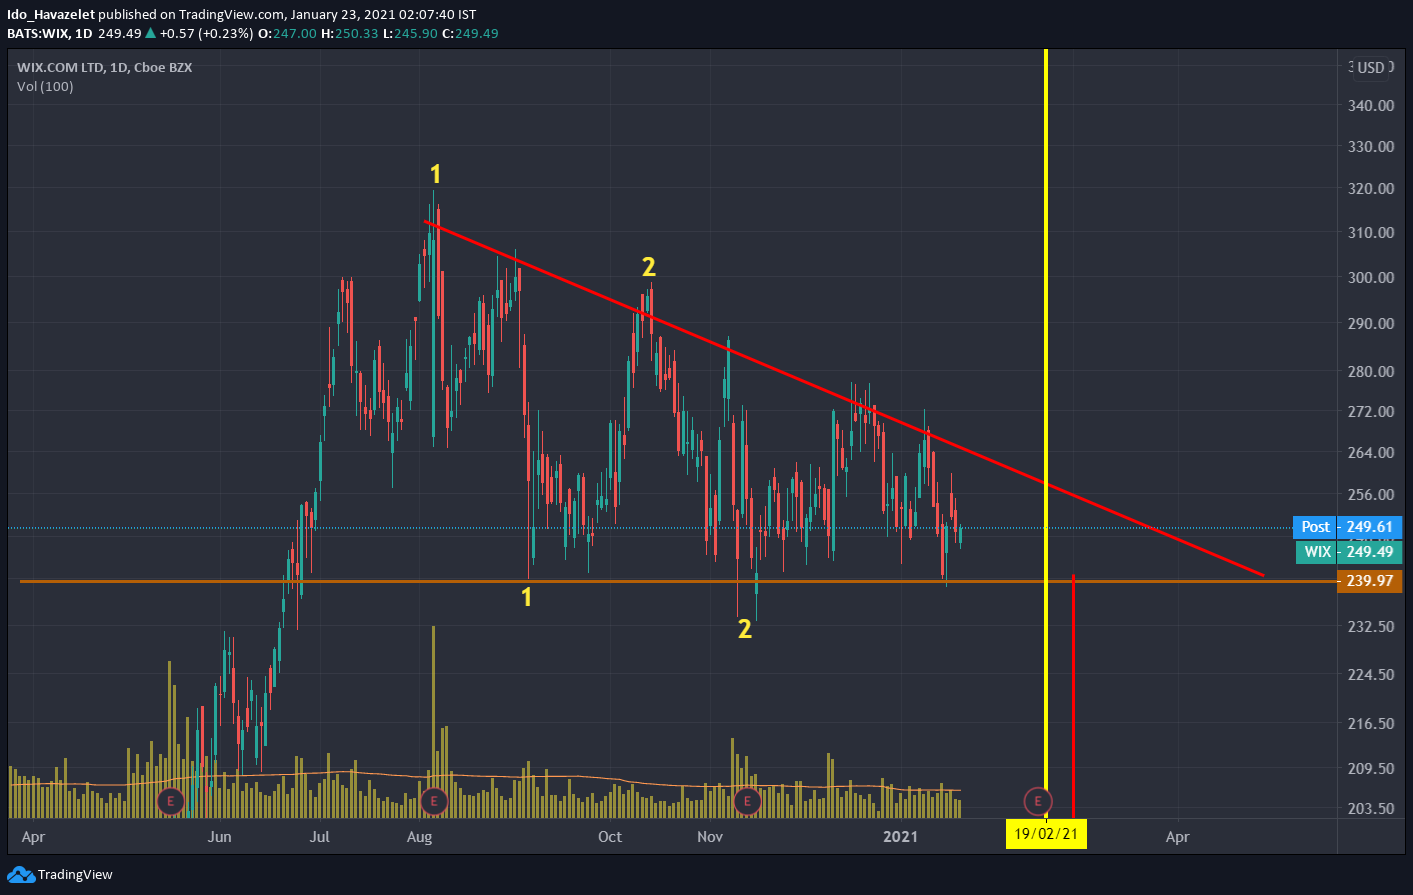
Task: Click the 320.00 price axis label
Action: click(x=1371, y=188)
